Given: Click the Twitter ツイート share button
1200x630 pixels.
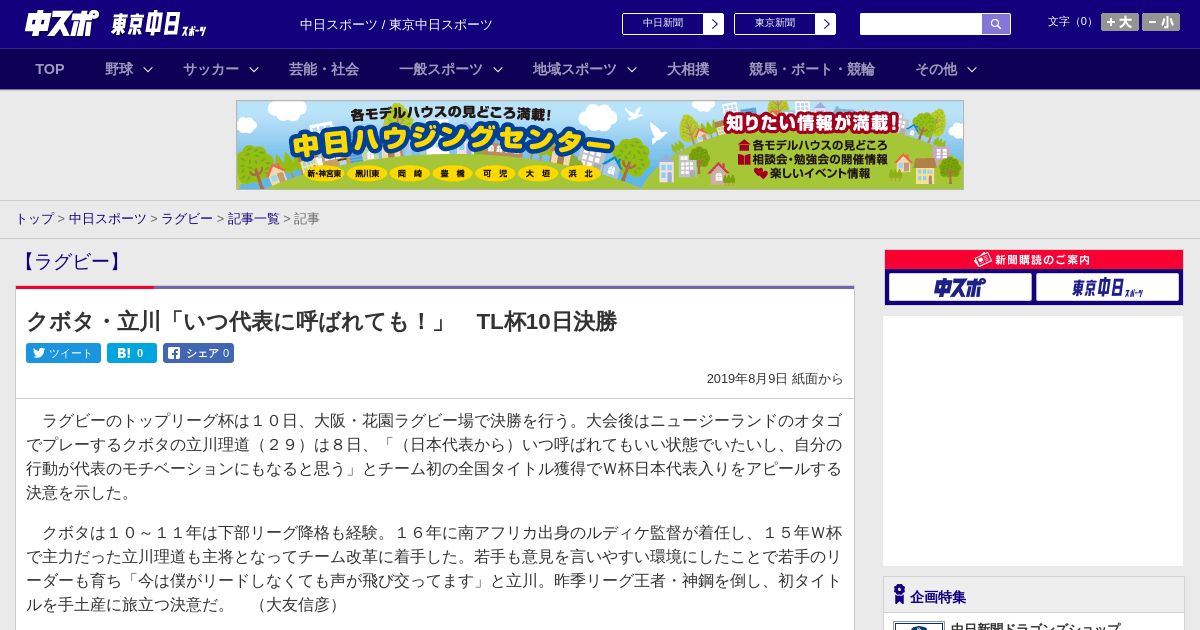Looking at the screenshot, I should pyautogui.click(x=63, y=353).
